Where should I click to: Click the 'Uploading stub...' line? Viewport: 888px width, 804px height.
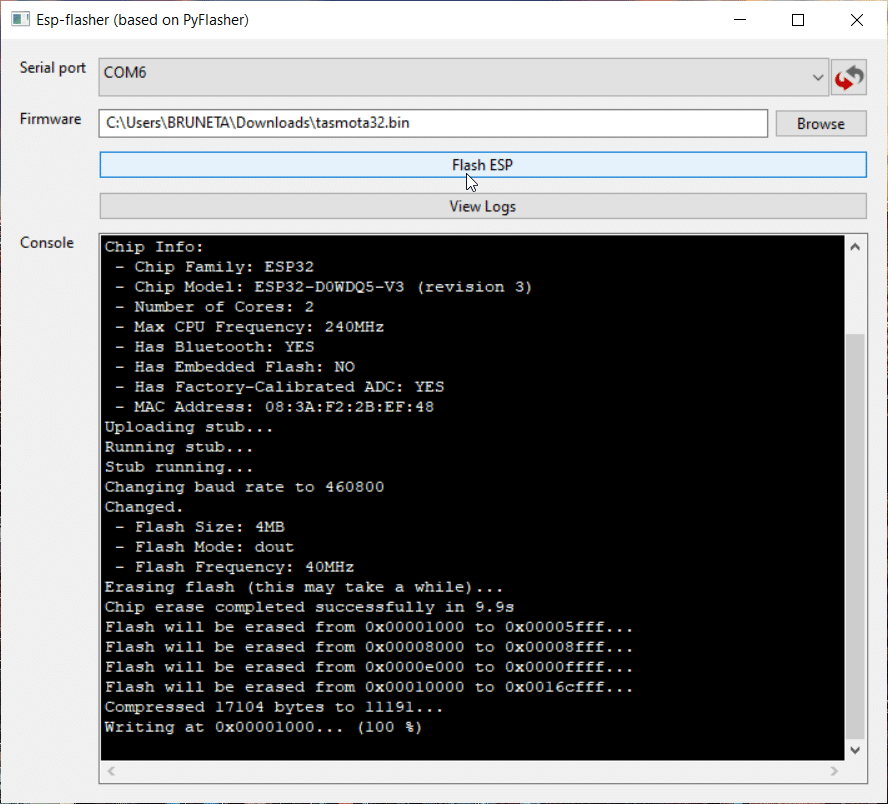coord(189,427)
